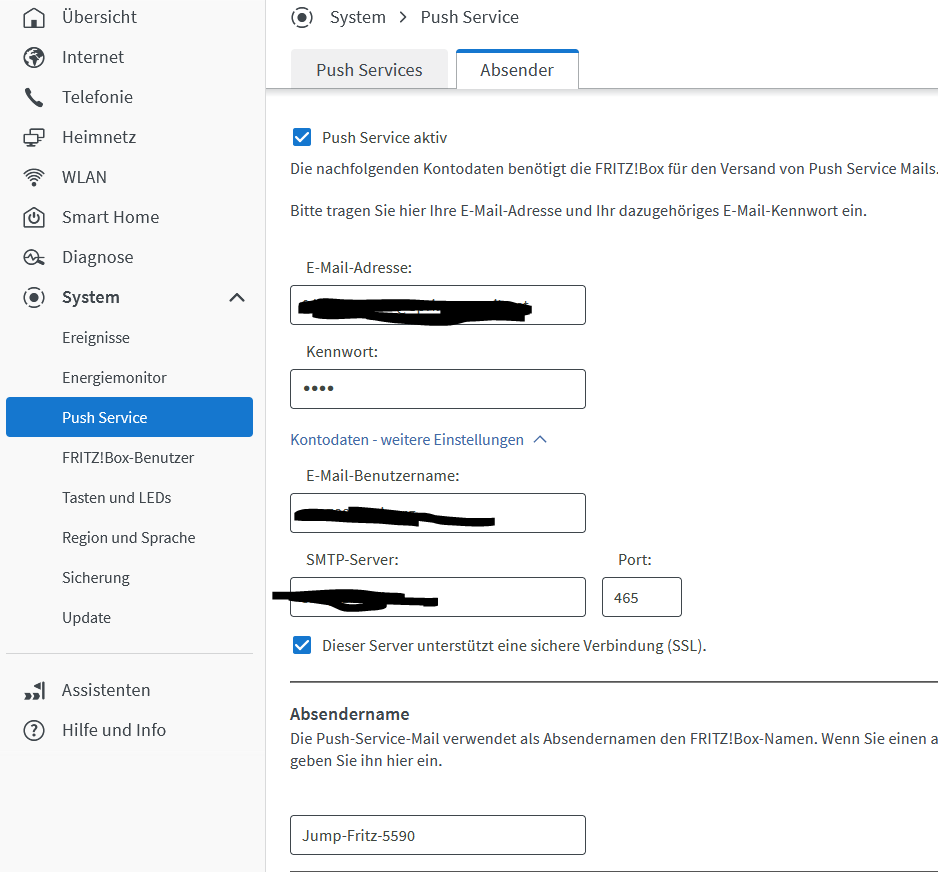This screenshot has width=938, height=872.
Task: Click the Diagnose pulse icon
Action: point(34,258)
